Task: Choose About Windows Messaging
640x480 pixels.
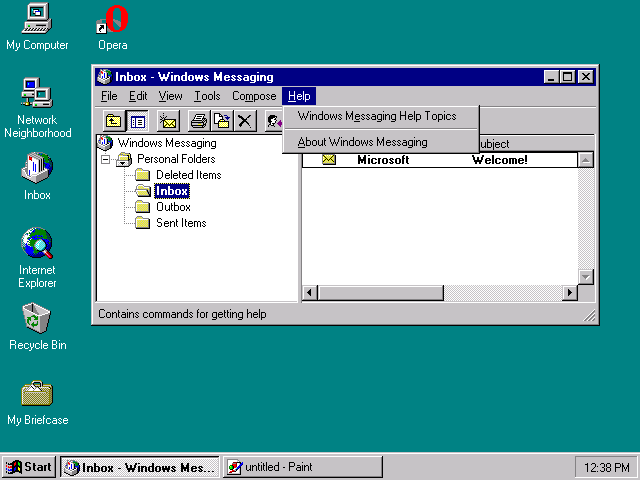Action: 380,142
